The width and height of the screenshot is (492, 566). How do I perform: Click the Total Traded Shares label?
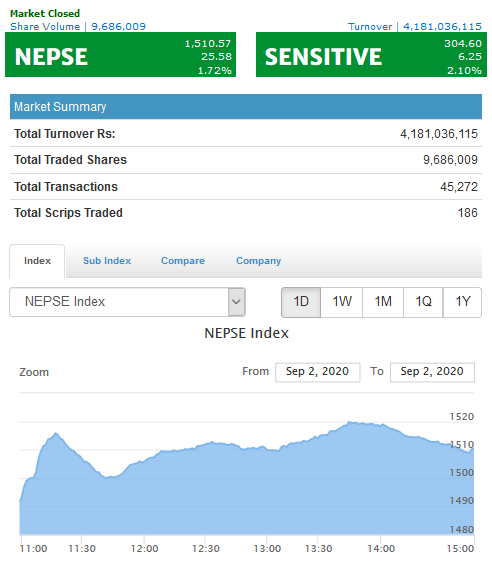[70, 160]
